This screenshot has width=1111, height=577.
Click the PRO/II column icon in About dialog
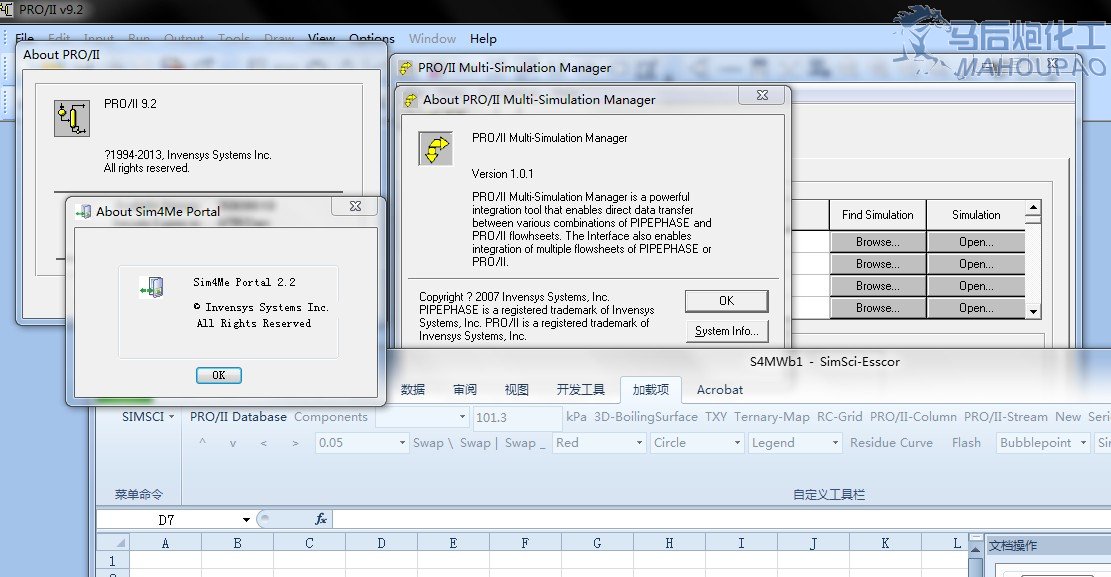point(71,118)
